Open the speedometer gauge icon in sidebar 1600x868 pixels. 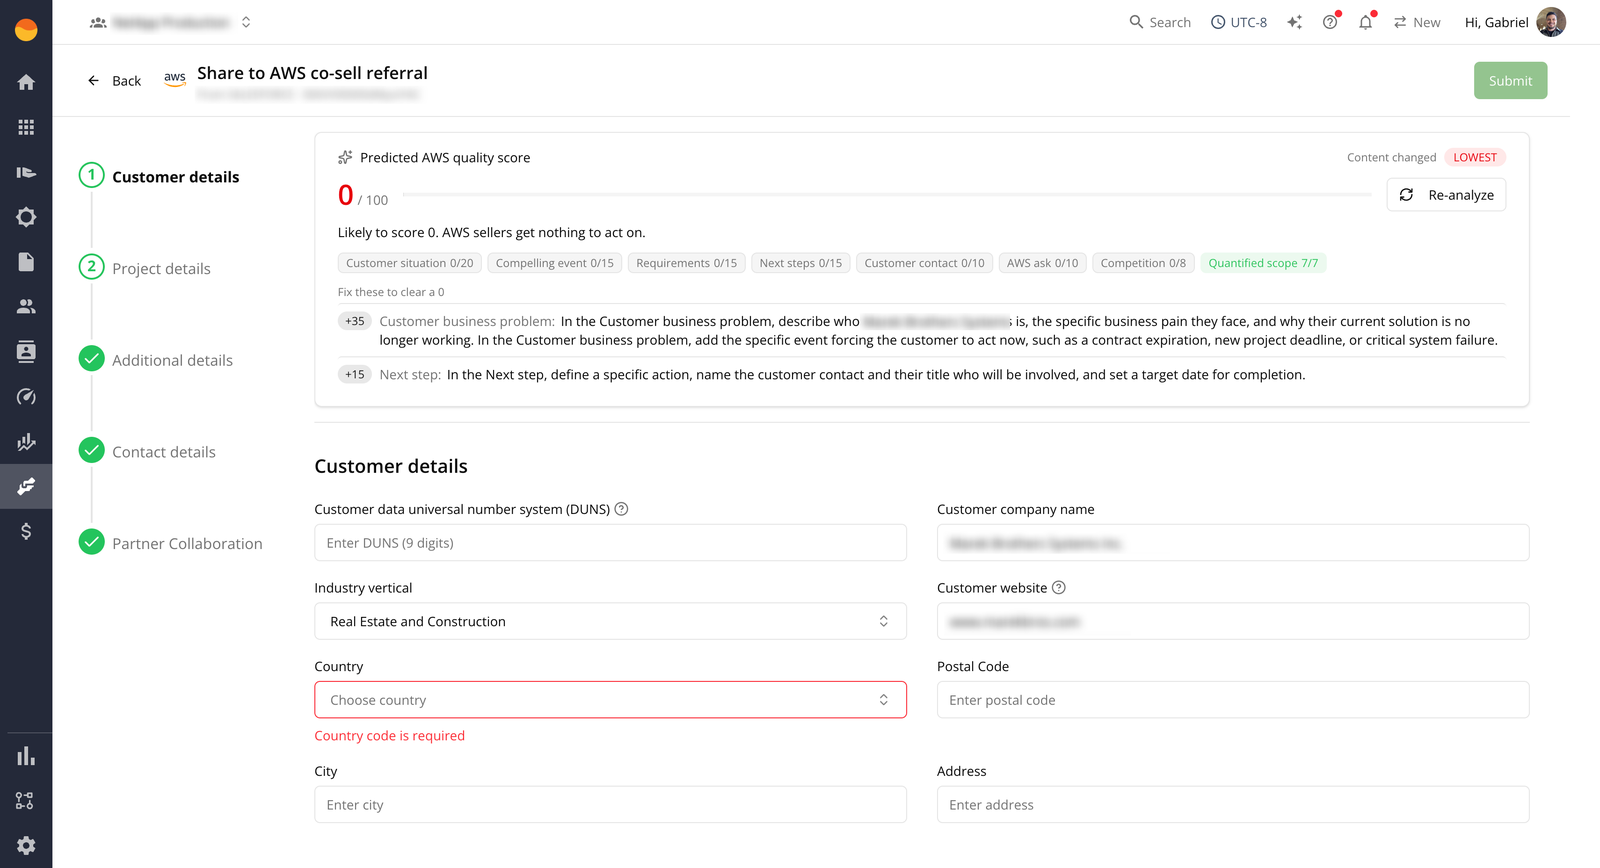pos(26,397)
